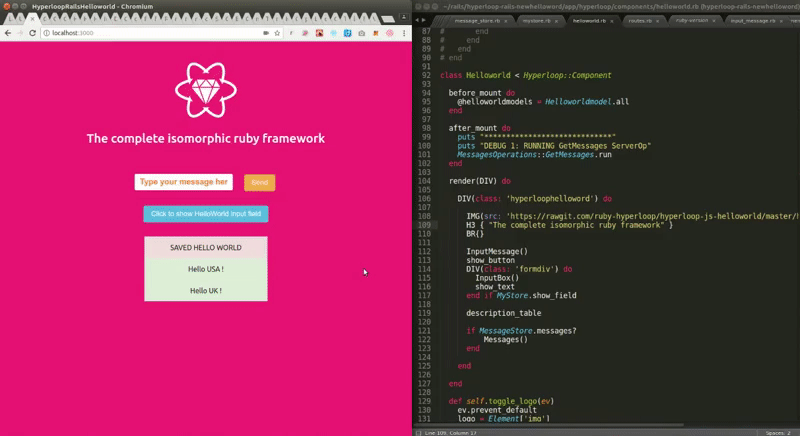Select the 'Hello UK !' row
Image resolution: width=800 pixels, height=436 pixels.
[206, 291]
